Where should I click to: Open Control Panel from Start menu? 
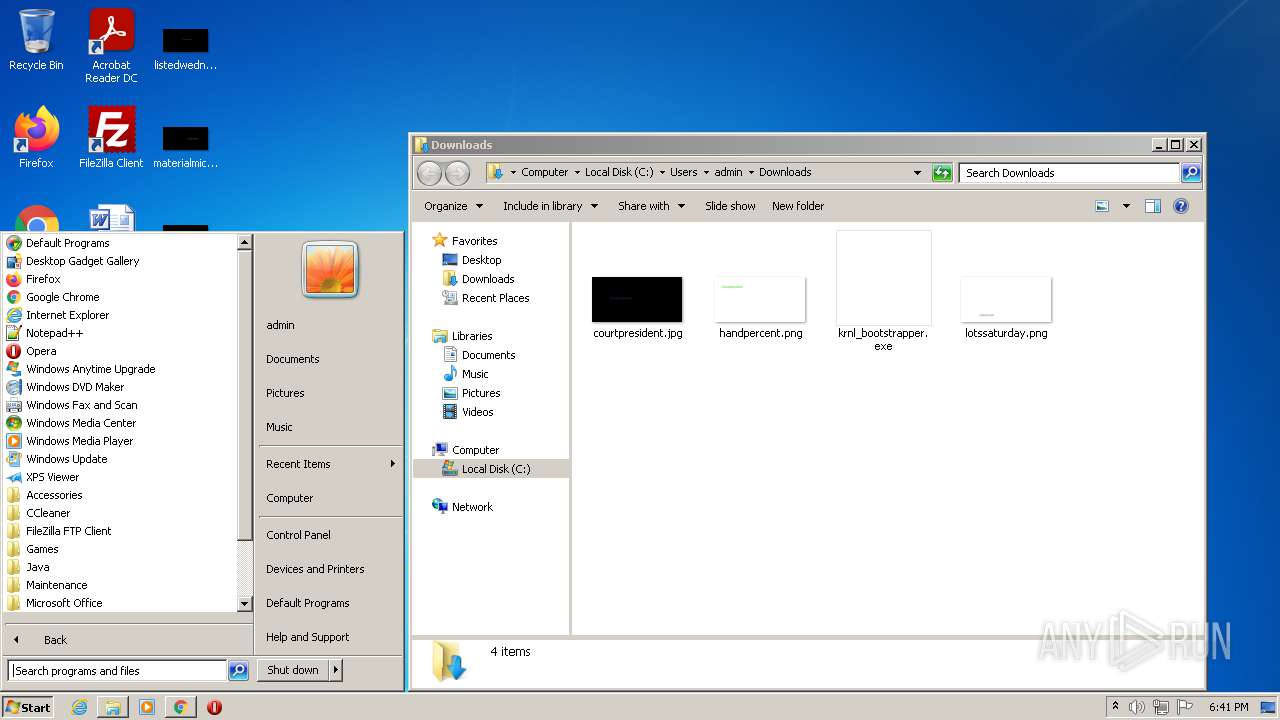coord(298,535)
